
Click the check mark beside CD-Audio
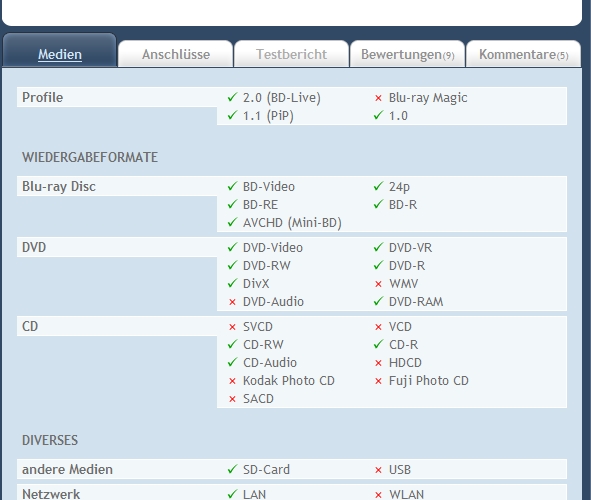point(233,362)
